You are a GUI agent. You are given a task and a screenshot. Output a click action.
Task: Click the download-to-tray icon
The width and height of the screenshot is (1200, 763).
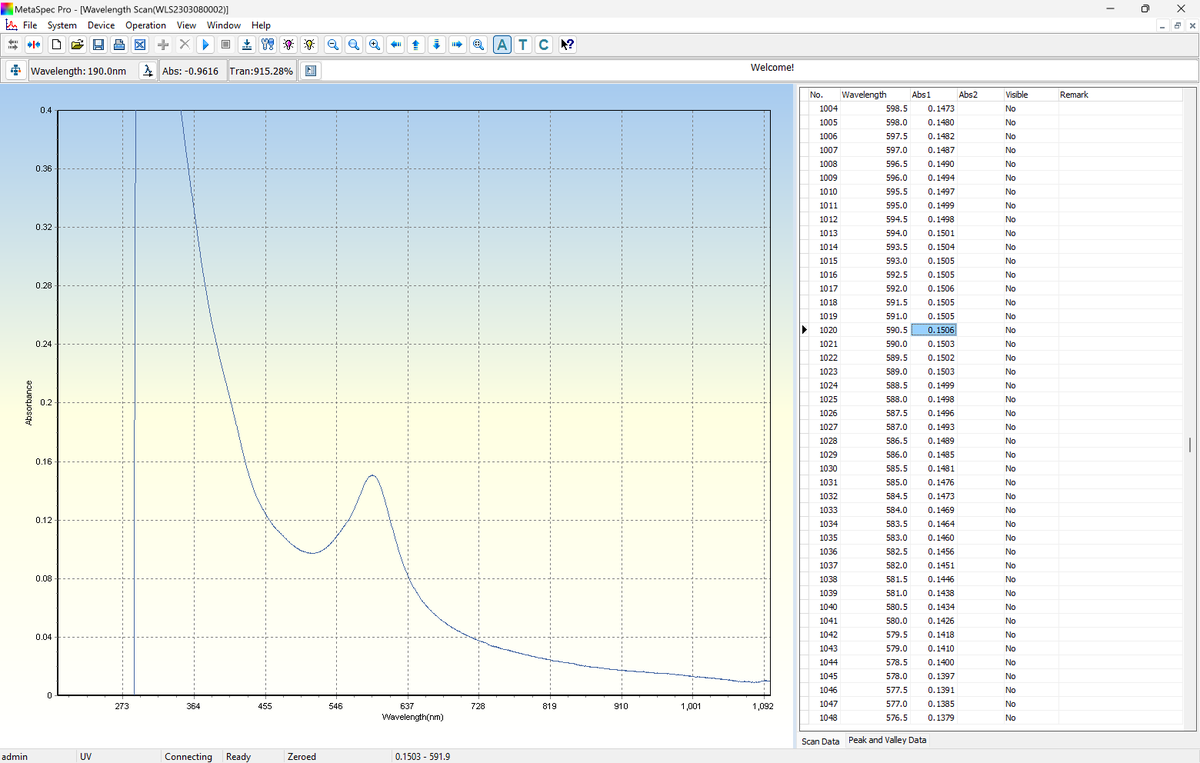247,45
